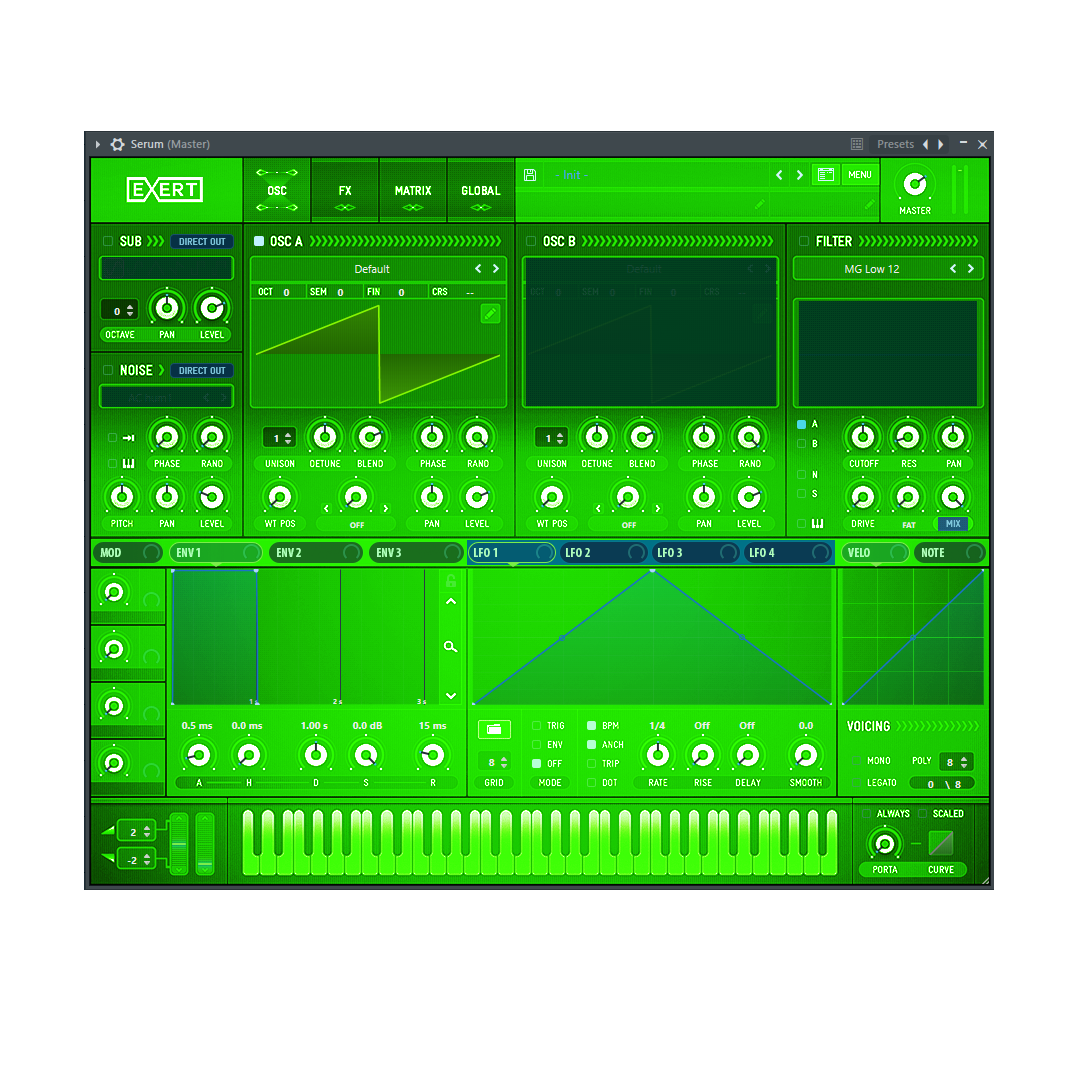Open the MG Low 12 filter type dropdown

coord(871,269)
